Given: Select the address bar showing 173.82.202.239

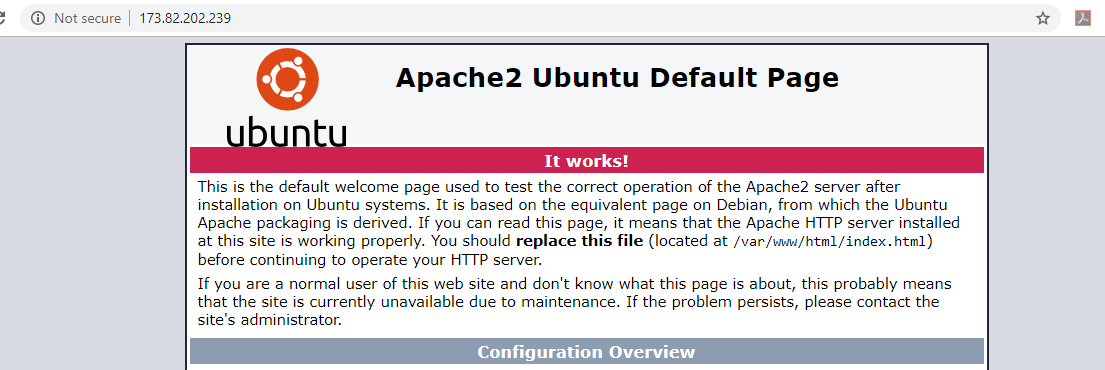Looking at the screenshot, I should tap(540, 18).
